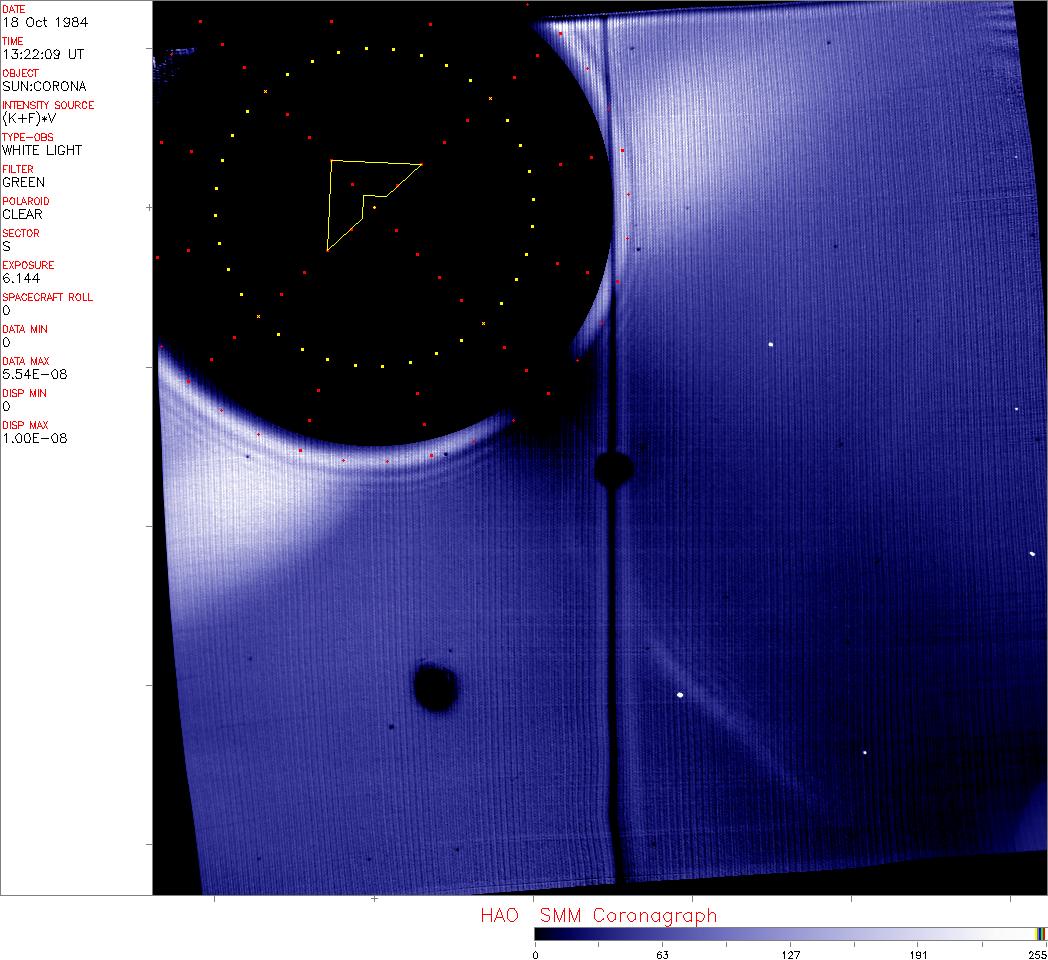Select the exposure value 6.144

21,278
